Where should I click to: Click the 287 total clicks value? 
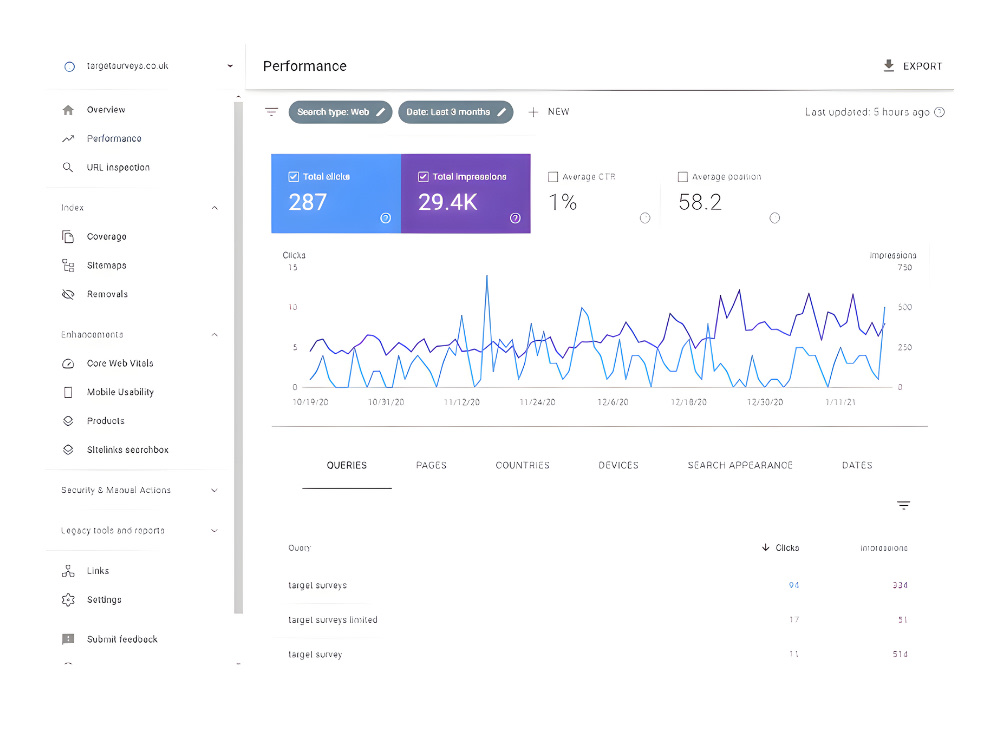(307, 202)
